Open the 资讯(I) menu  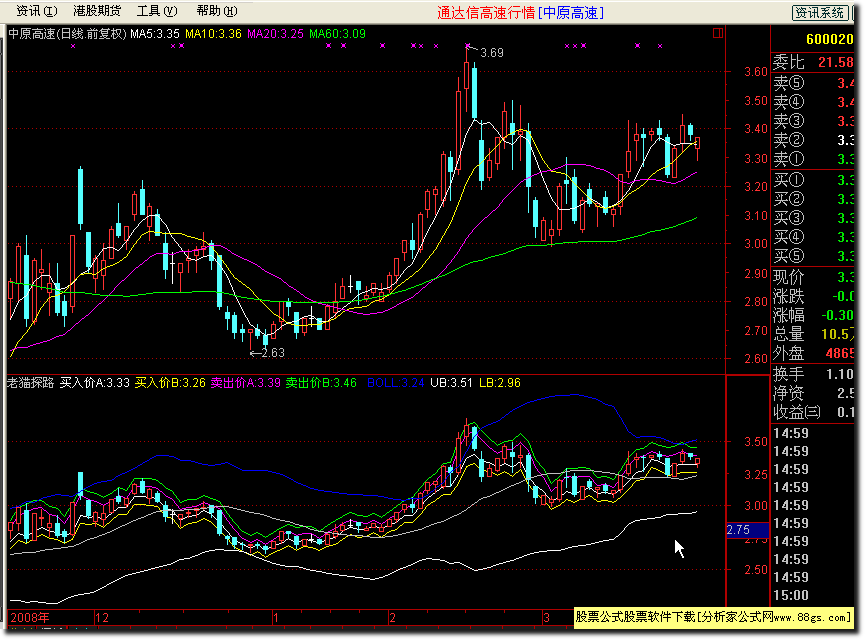tap(36, 11)
